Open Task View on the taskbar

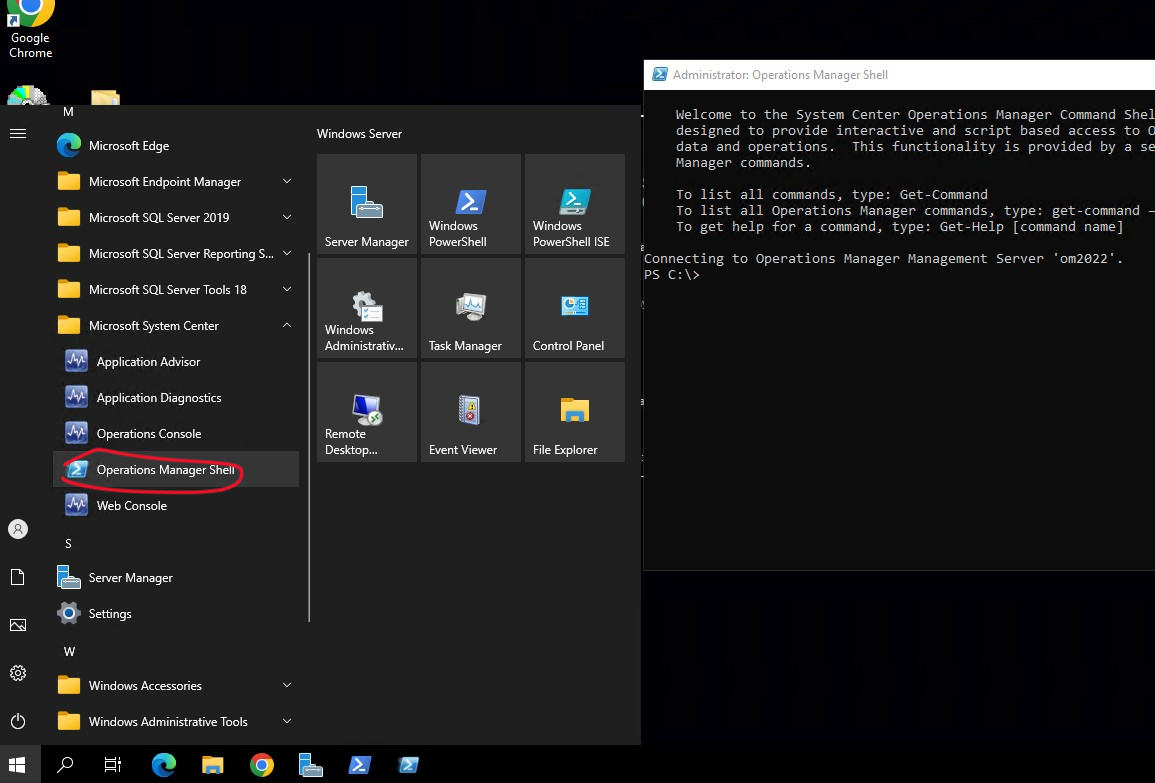(x=113, y=765)
